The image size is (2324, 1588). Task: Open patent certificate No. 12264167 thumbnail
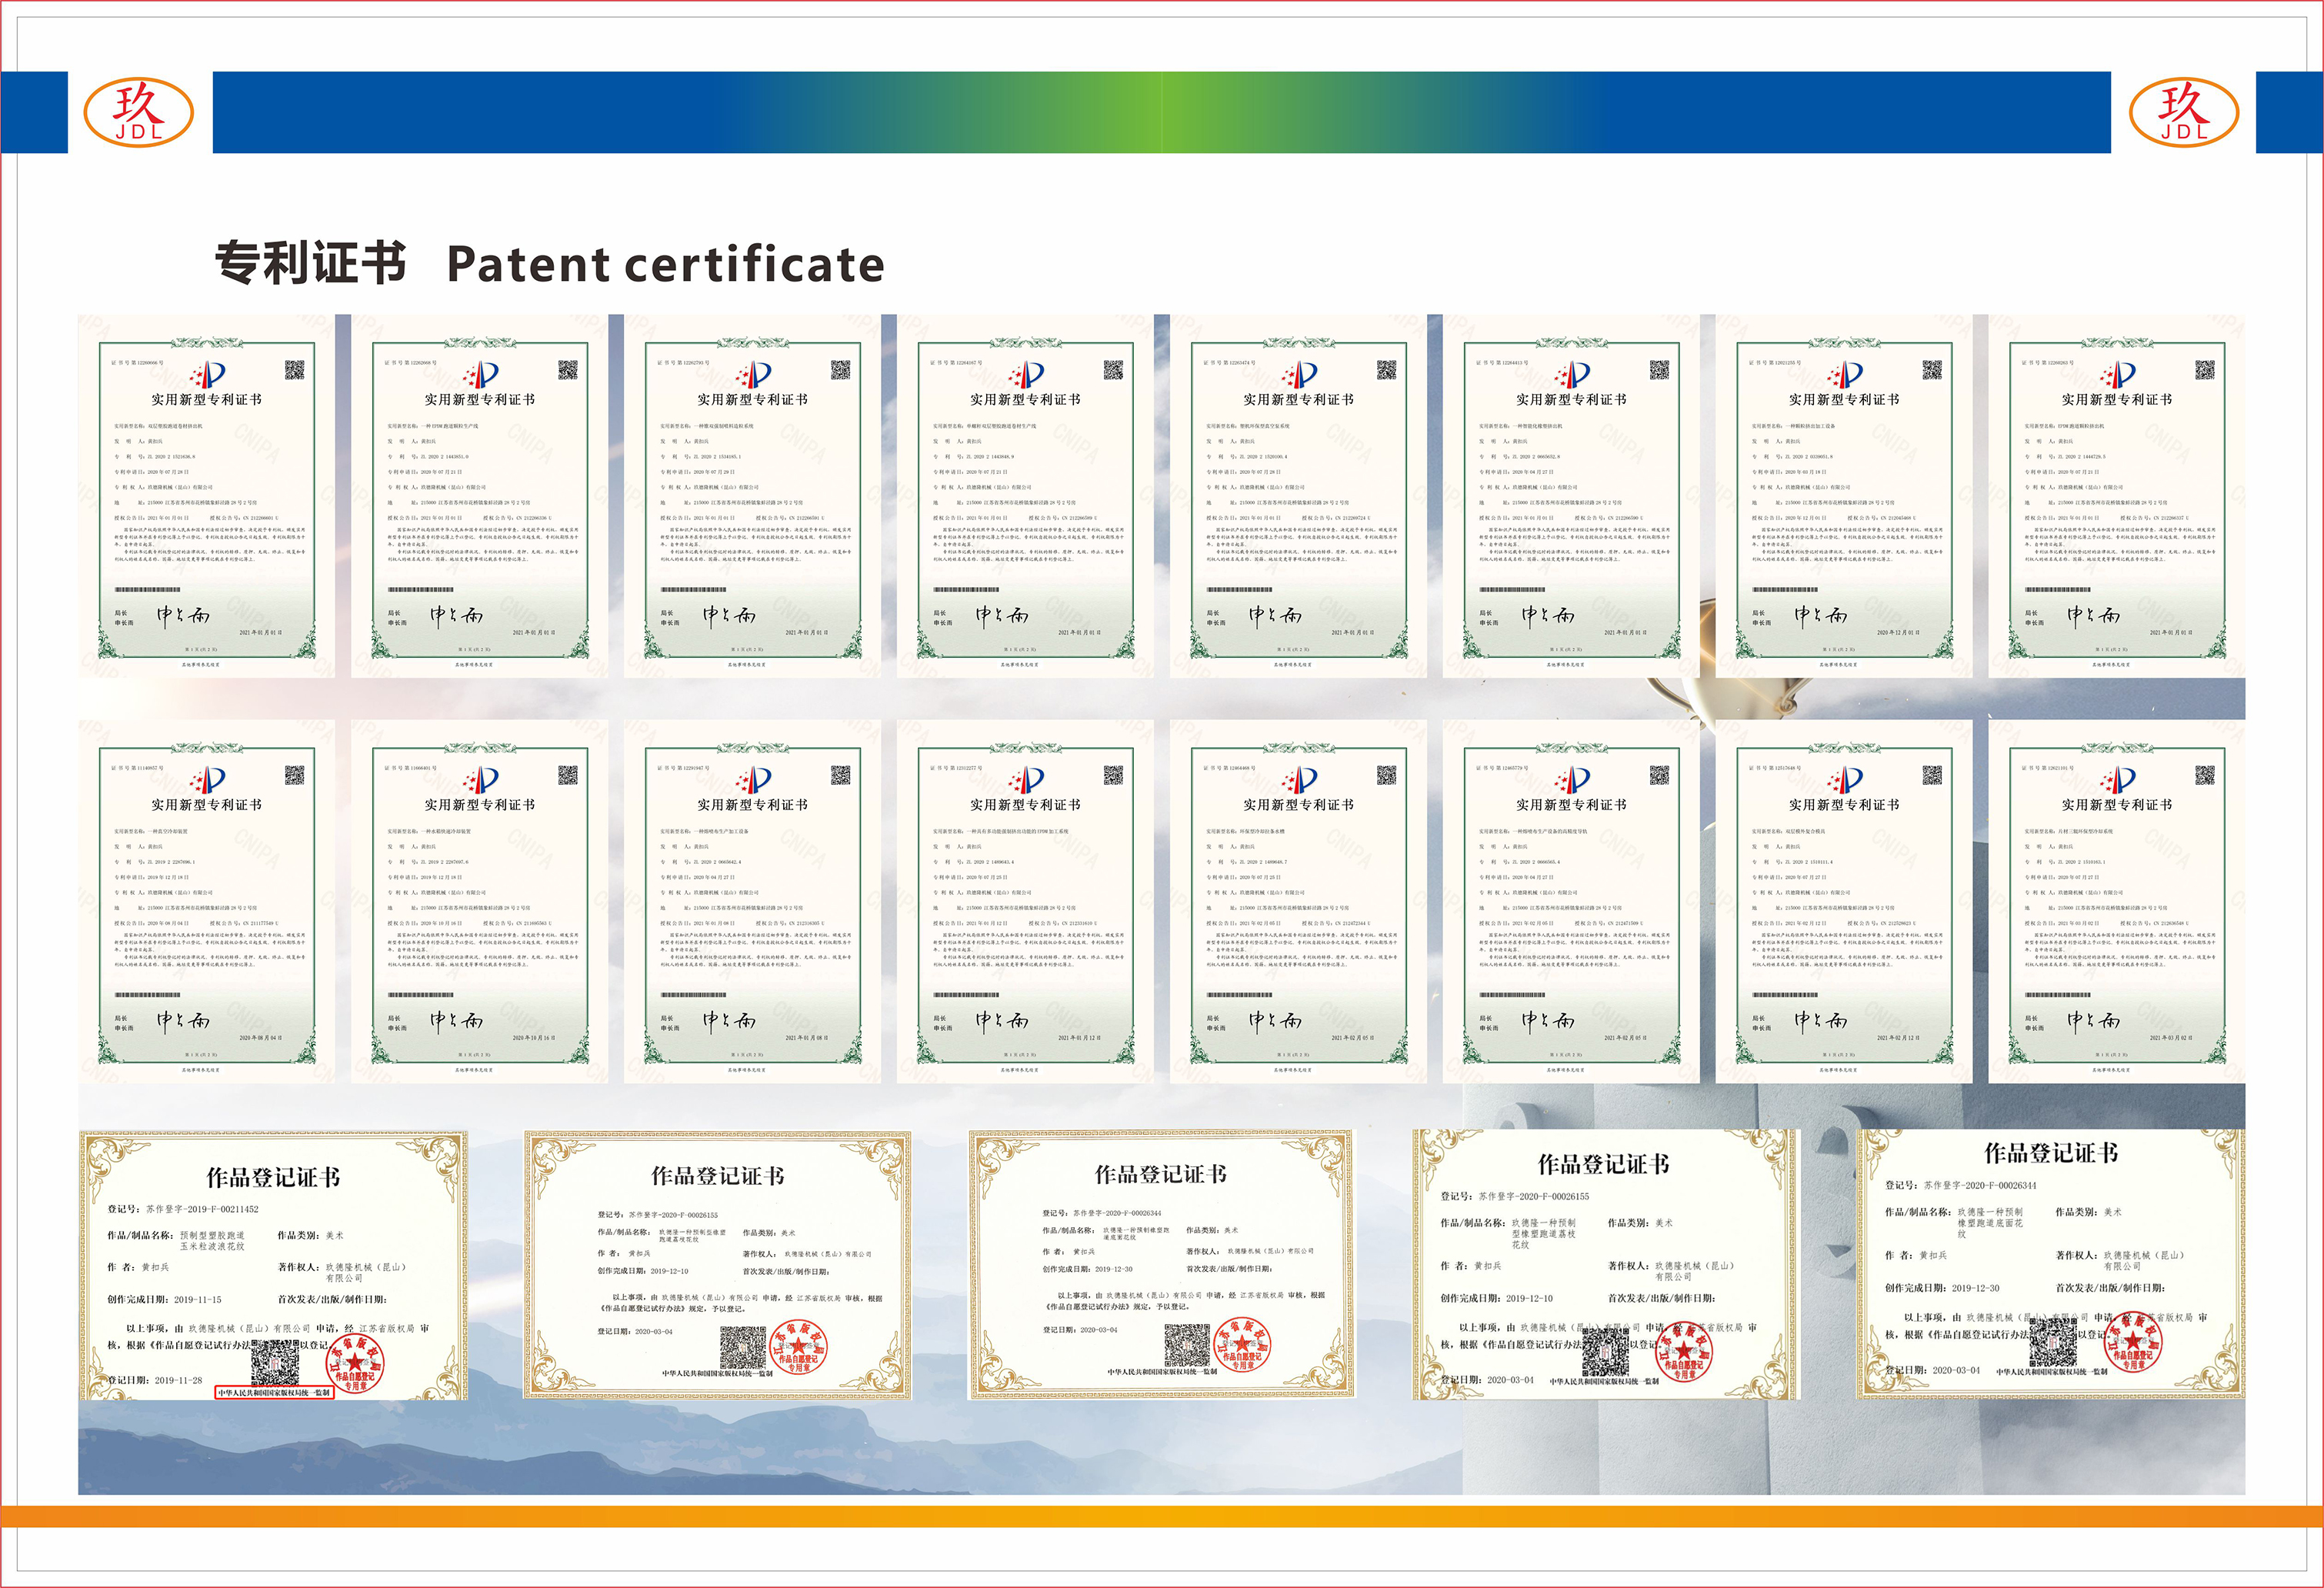point(1025,497)
